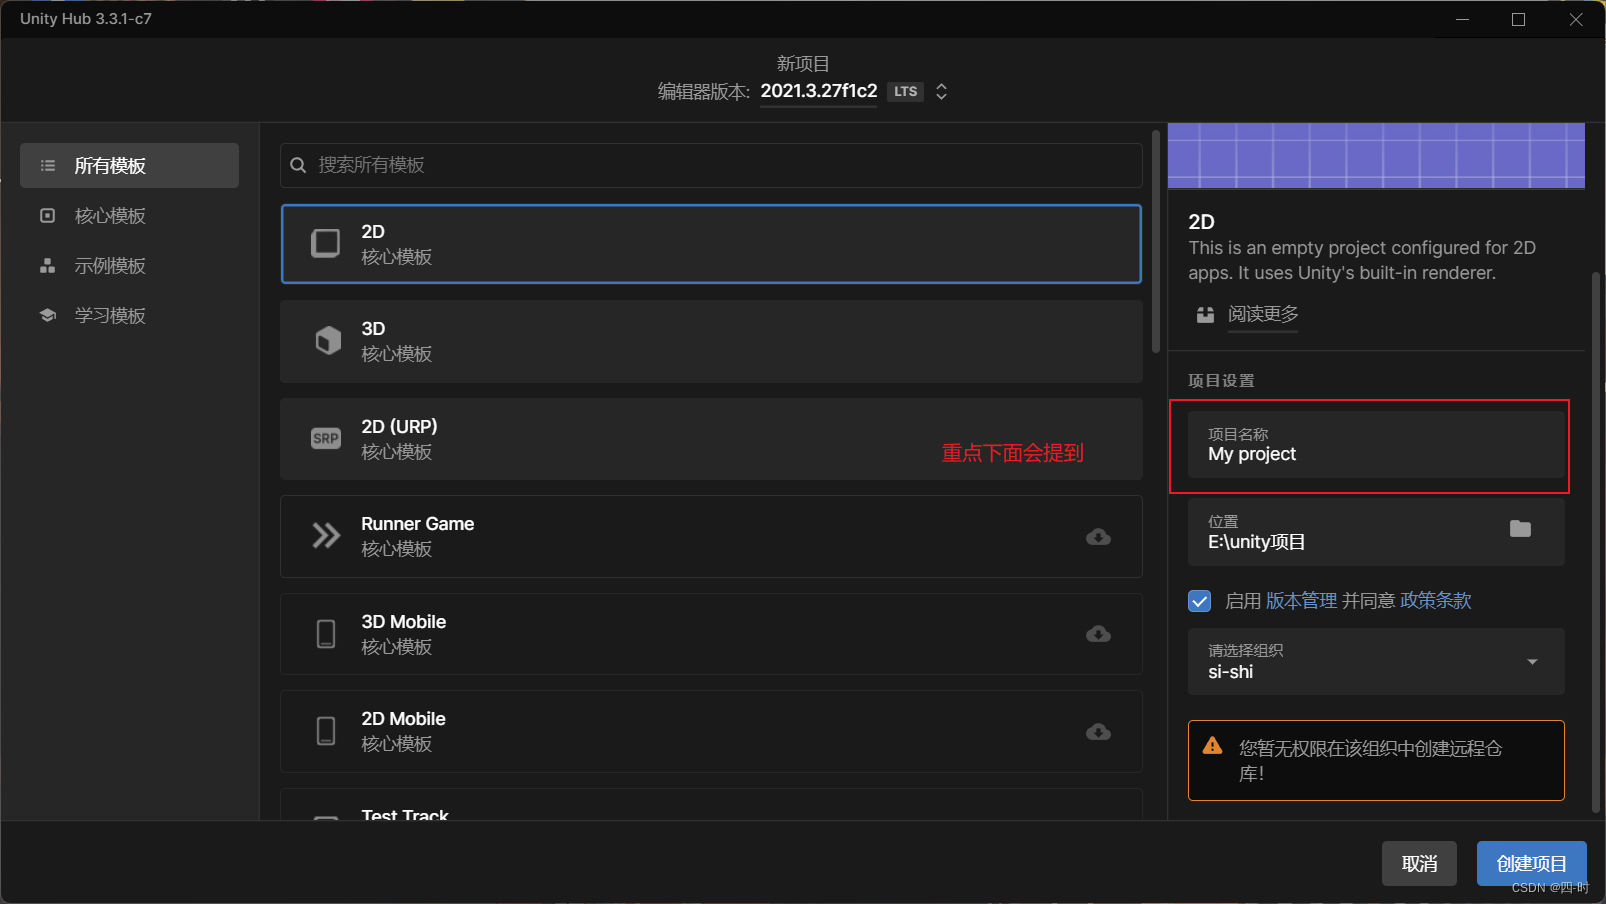The height and width of the screenshot is (904, 1606).
Task: Open the 政策条款 link
Action: 1436,601
